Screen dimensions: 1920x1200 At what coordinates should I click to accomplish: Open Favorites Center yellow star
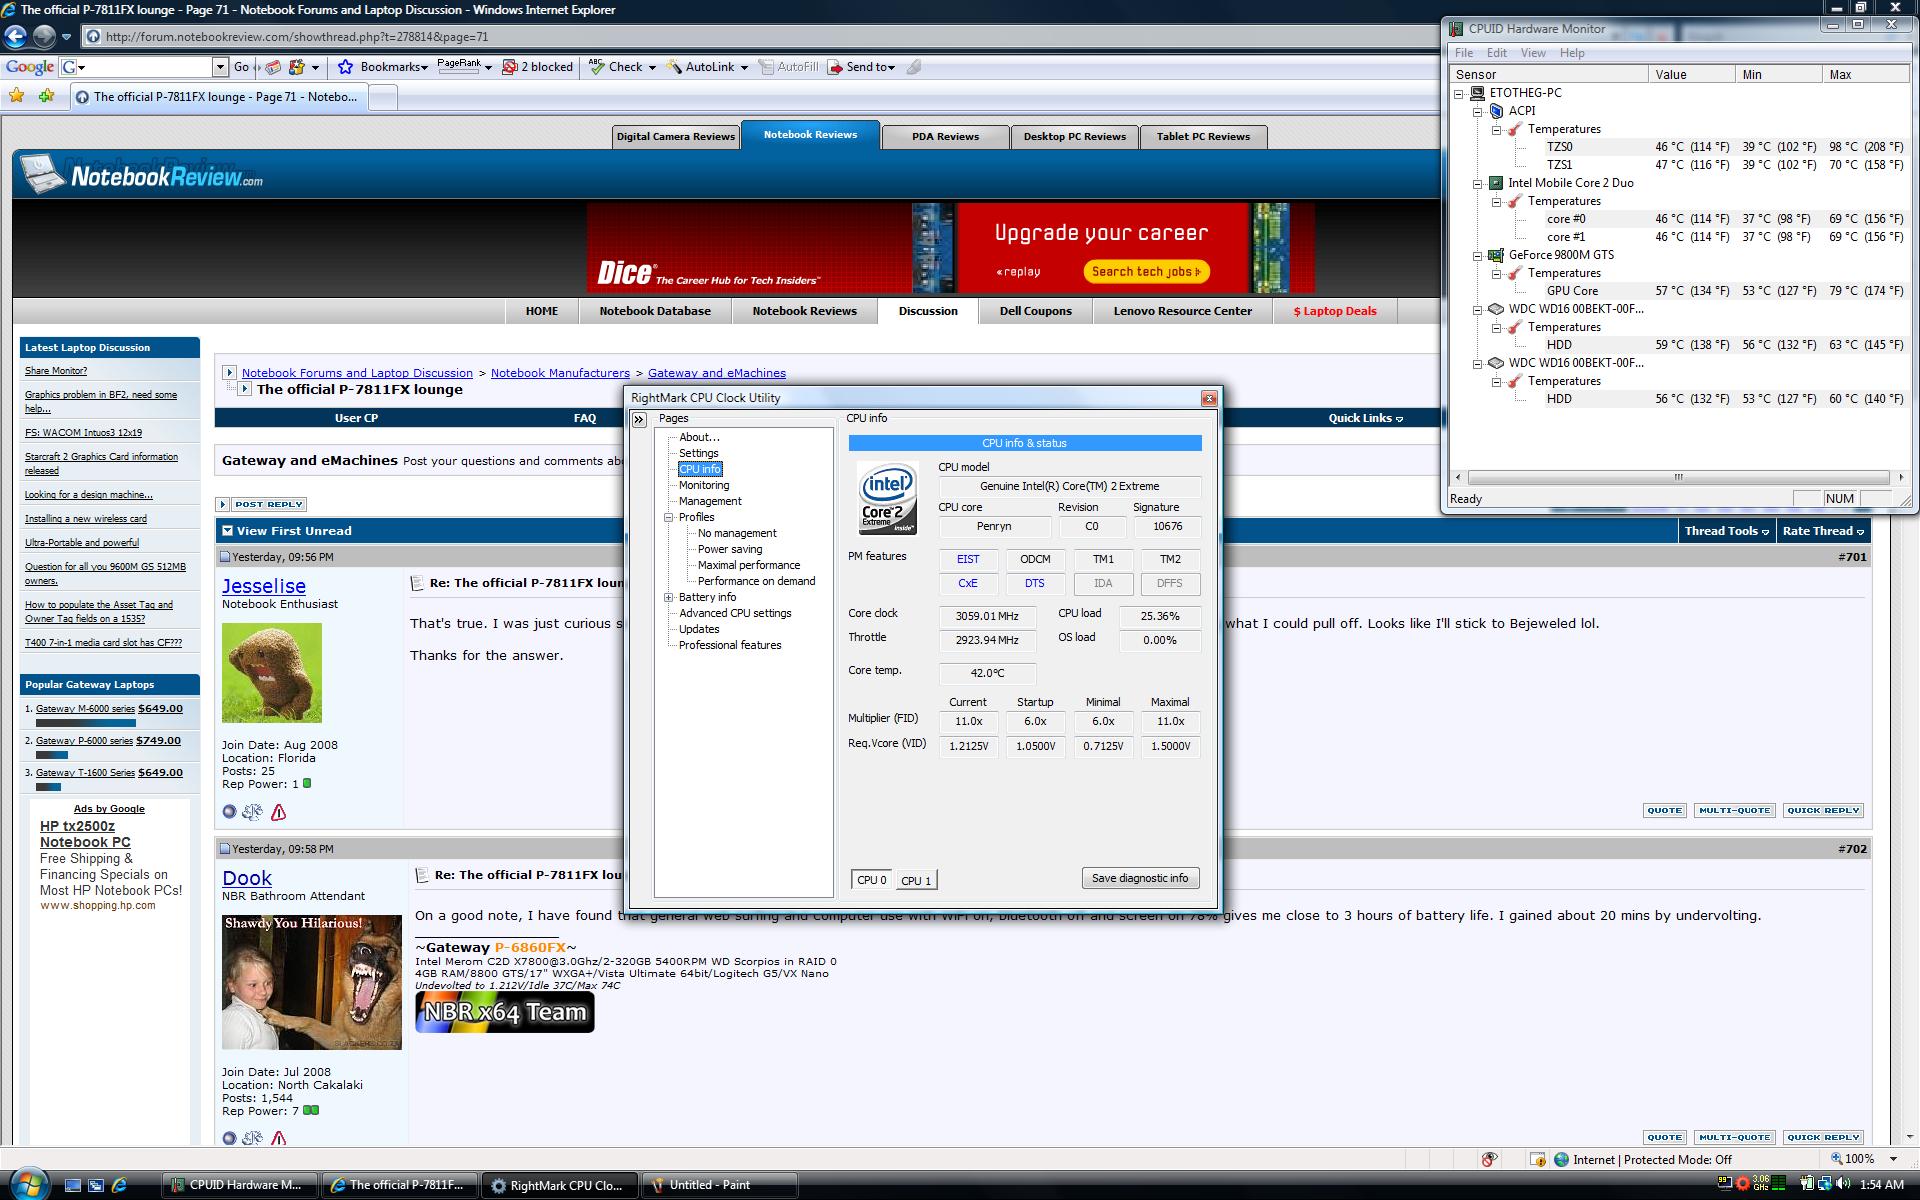coord(17,96)
